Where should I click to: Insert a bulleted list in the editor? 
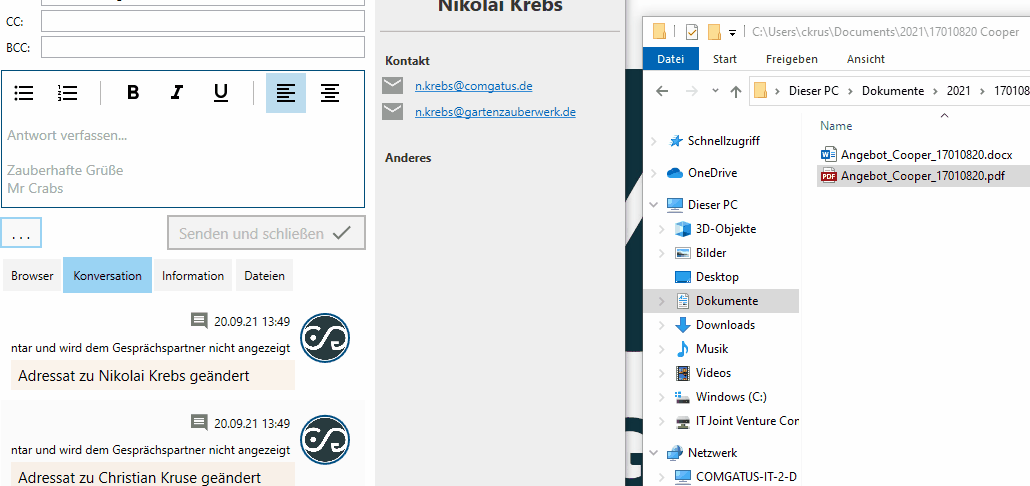pos(24,93)
